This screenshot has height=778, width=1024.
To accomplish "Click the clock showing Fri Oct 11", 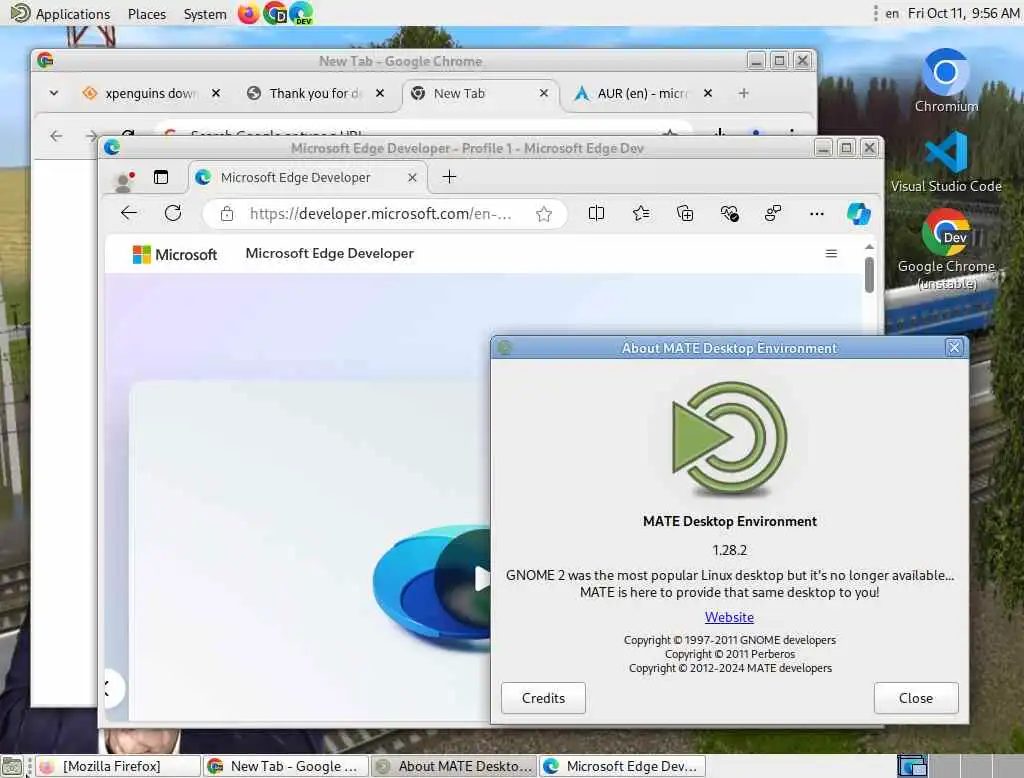I will click(x=963, y=14).
